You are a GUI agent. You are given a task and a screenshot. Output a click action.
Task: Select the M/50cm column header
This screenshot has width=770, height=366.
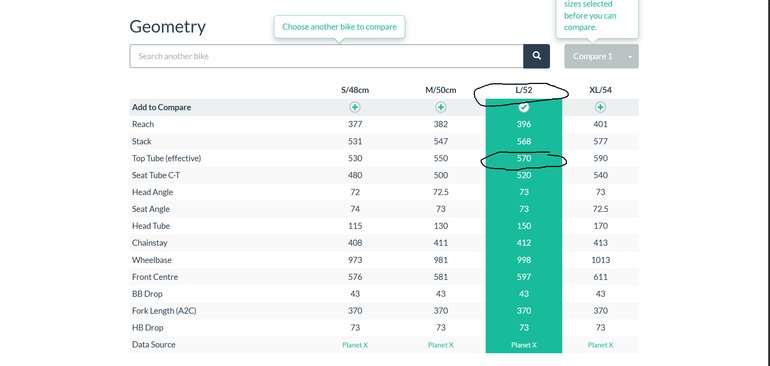click(x=440, y=90)
